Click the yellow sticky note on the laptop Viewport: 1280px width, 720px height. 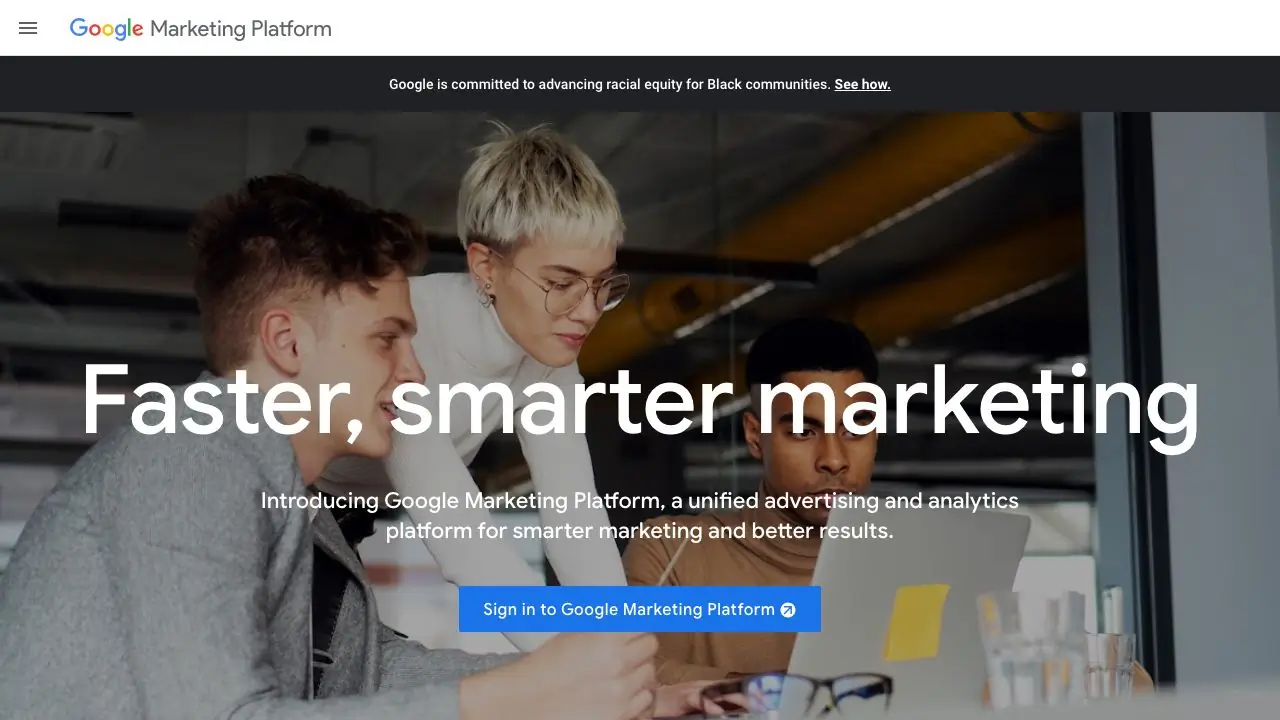pyautogui.click(x=915, y=621)
